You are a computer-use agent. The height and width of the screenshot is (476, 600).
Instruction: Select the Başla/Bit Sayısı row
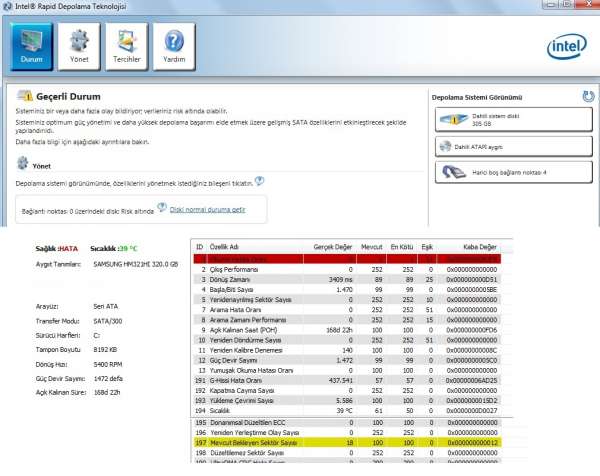[x=347, y=290]
